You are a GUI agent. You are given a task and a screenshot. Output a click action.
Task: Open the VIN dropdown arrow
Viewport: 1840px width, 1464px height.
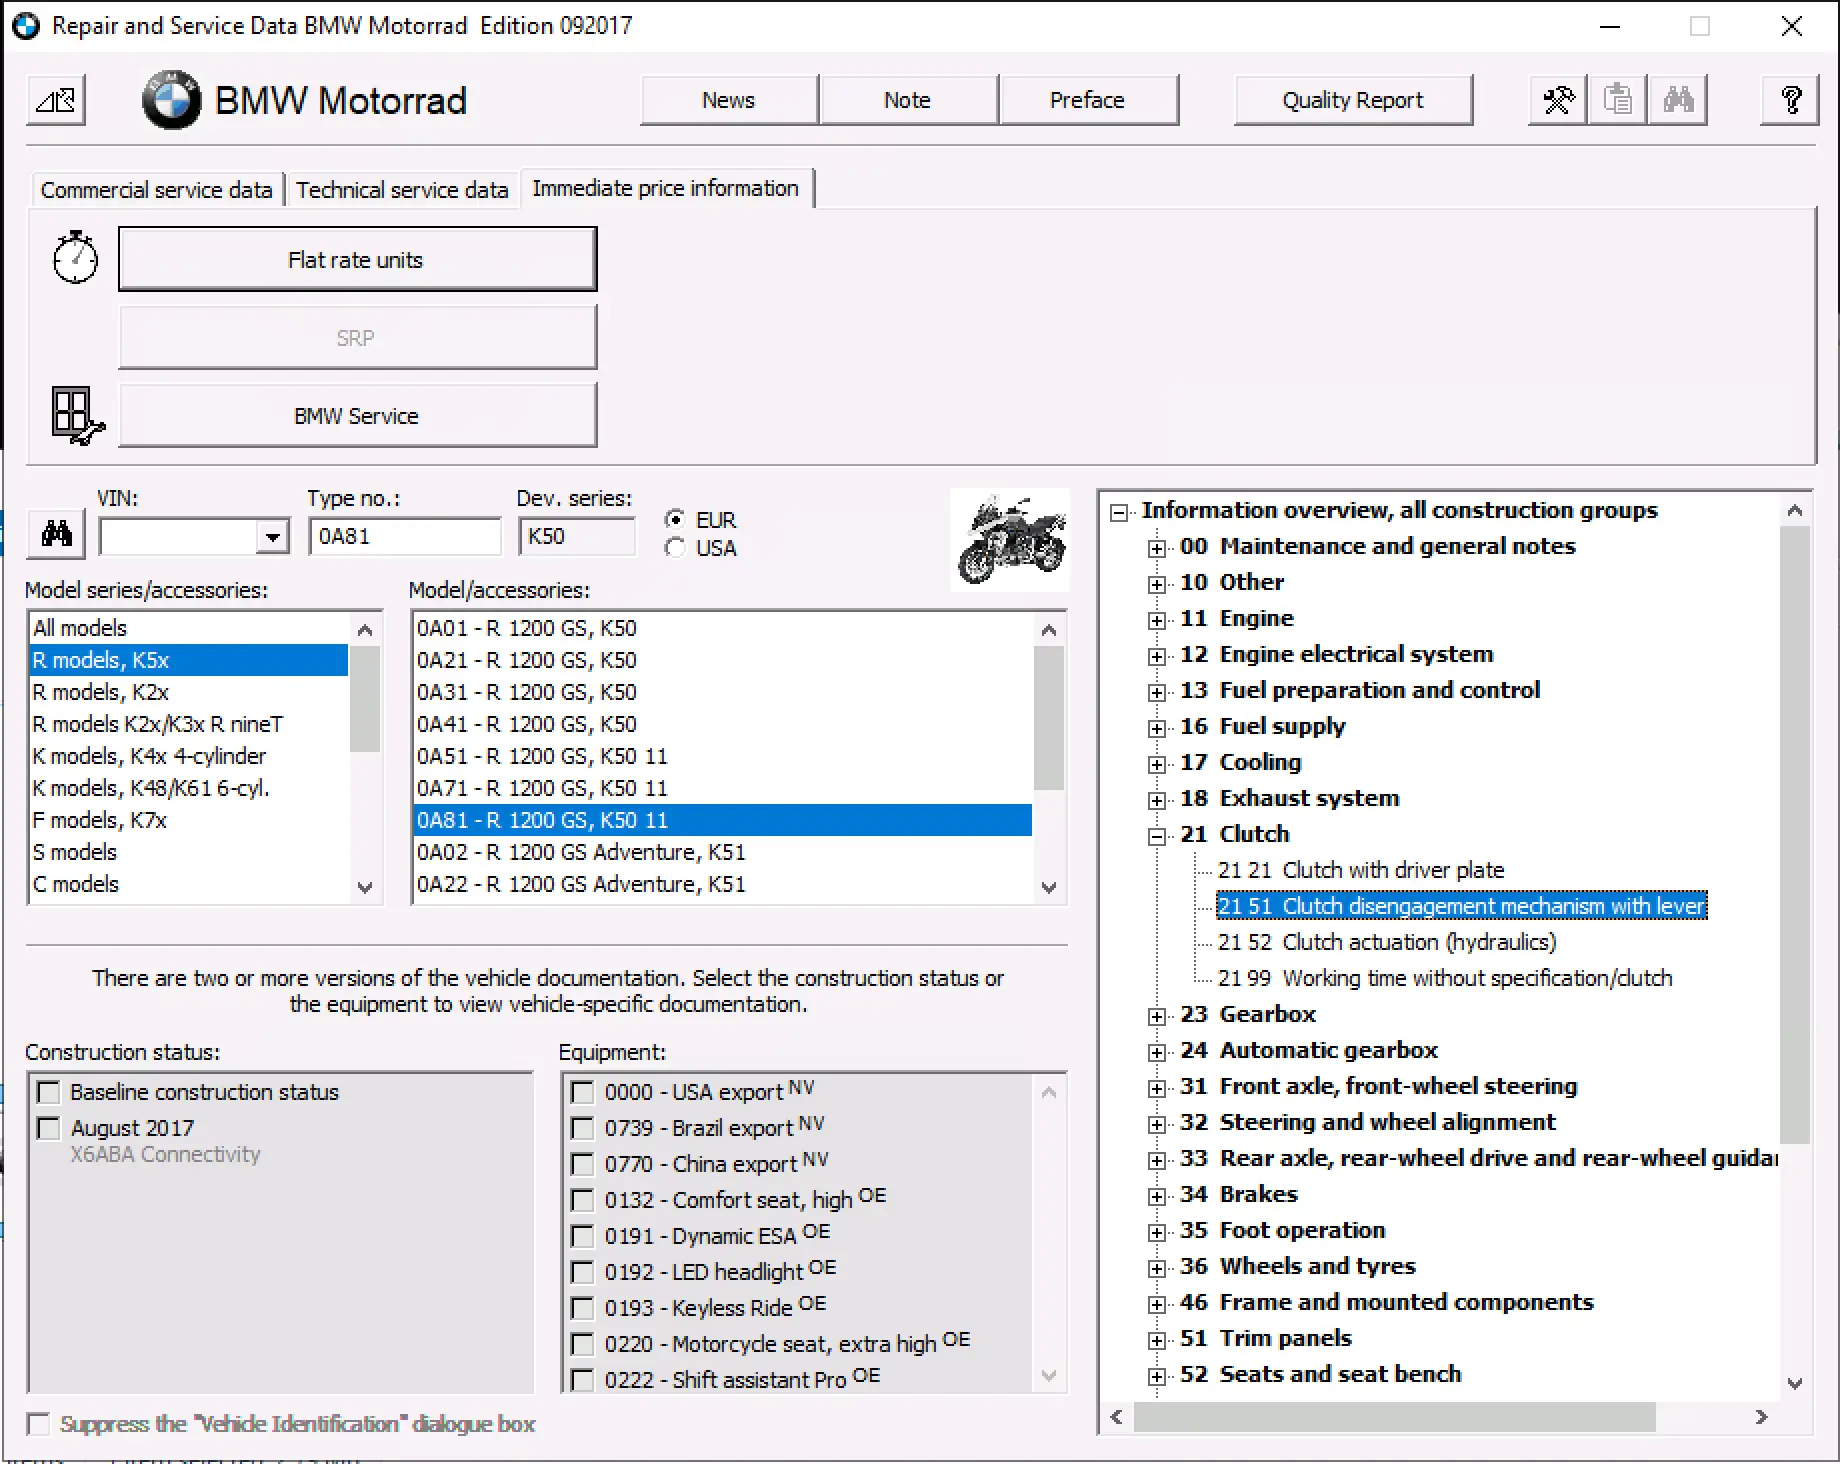point(272,537)
